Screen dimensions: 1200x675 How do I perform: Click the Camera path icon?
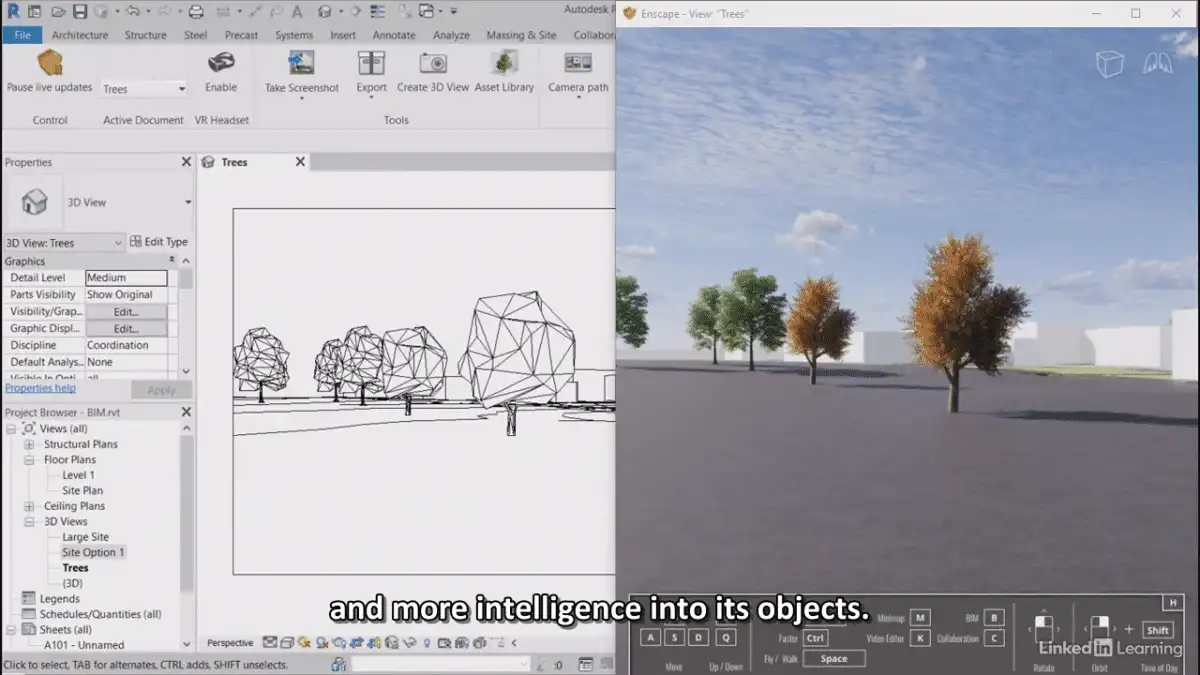(578, 63)
